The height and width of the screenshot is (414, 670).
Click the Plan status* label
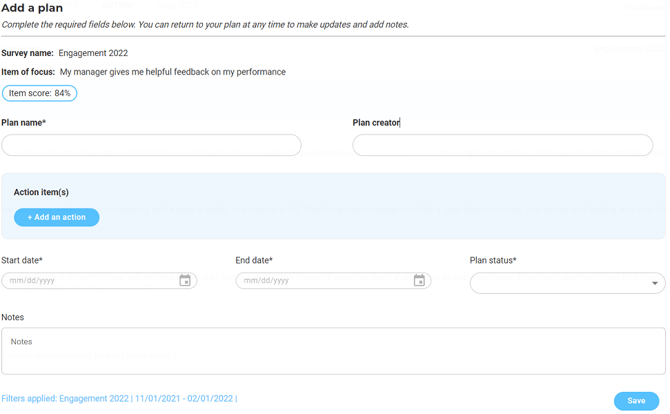click(x=493, y=260)
